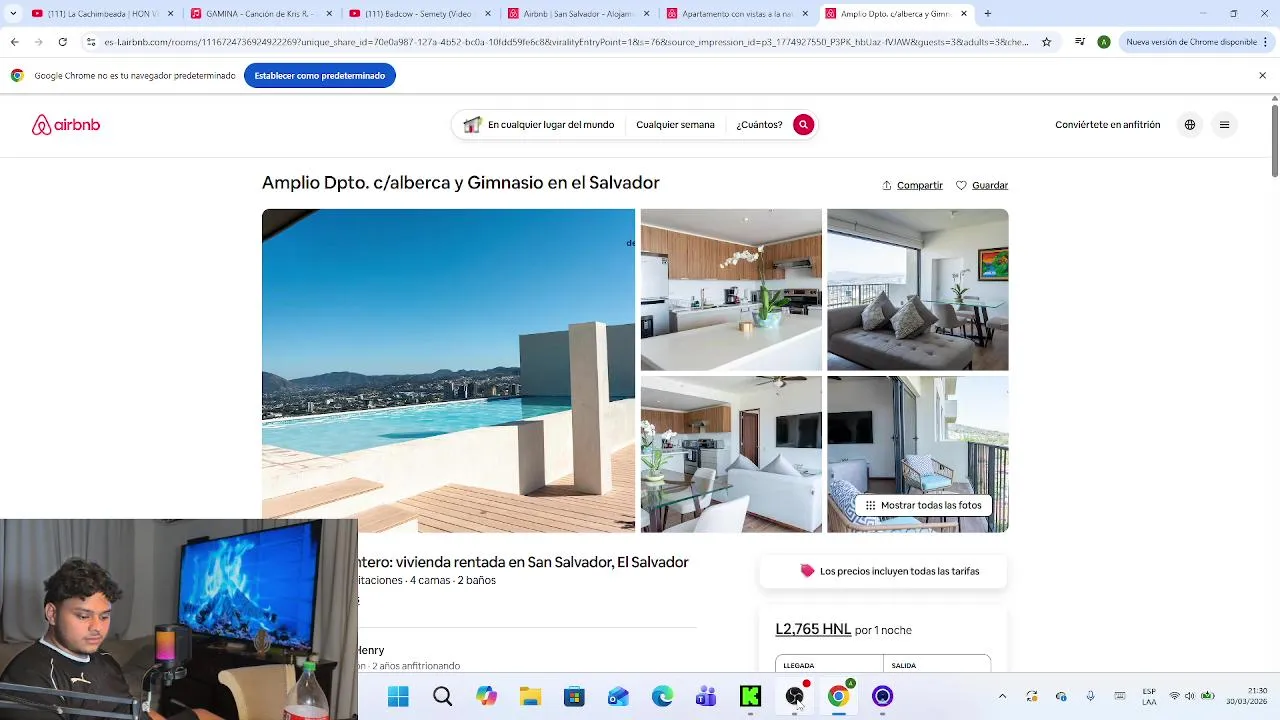Bookmark this page with star icon
The height and width of the screenshot is (720, 1280).
click(x=1046, y=42)
